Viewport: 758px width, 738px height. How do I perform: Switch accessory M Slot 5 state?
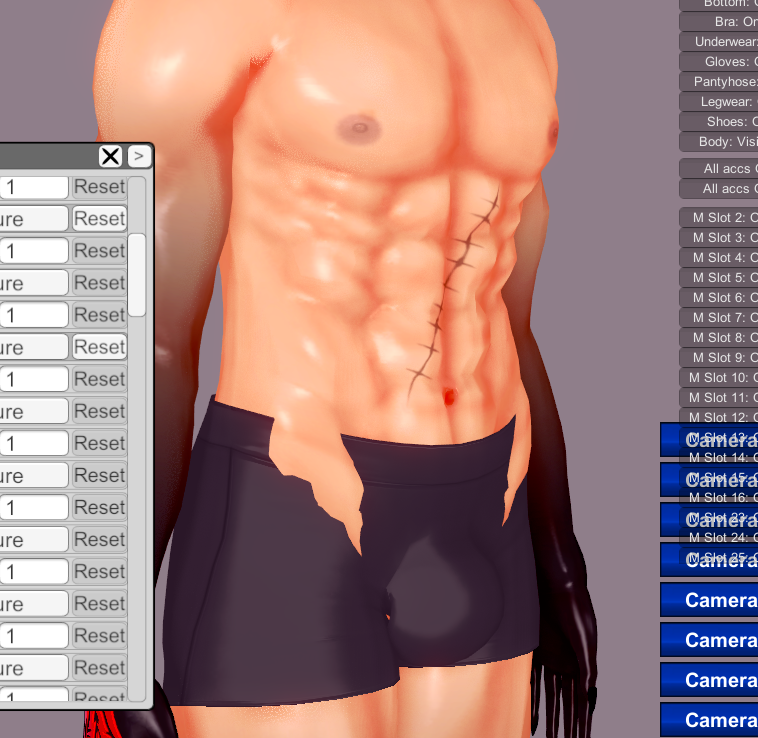719,277
